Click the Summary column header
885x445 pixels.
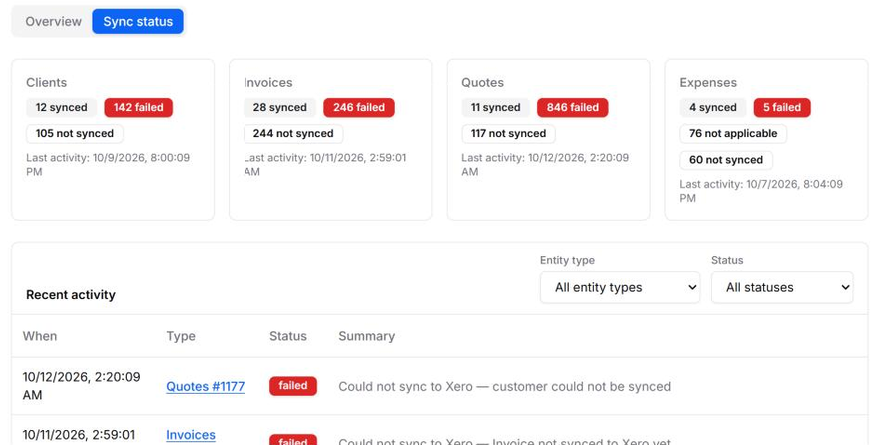[366, 336]
